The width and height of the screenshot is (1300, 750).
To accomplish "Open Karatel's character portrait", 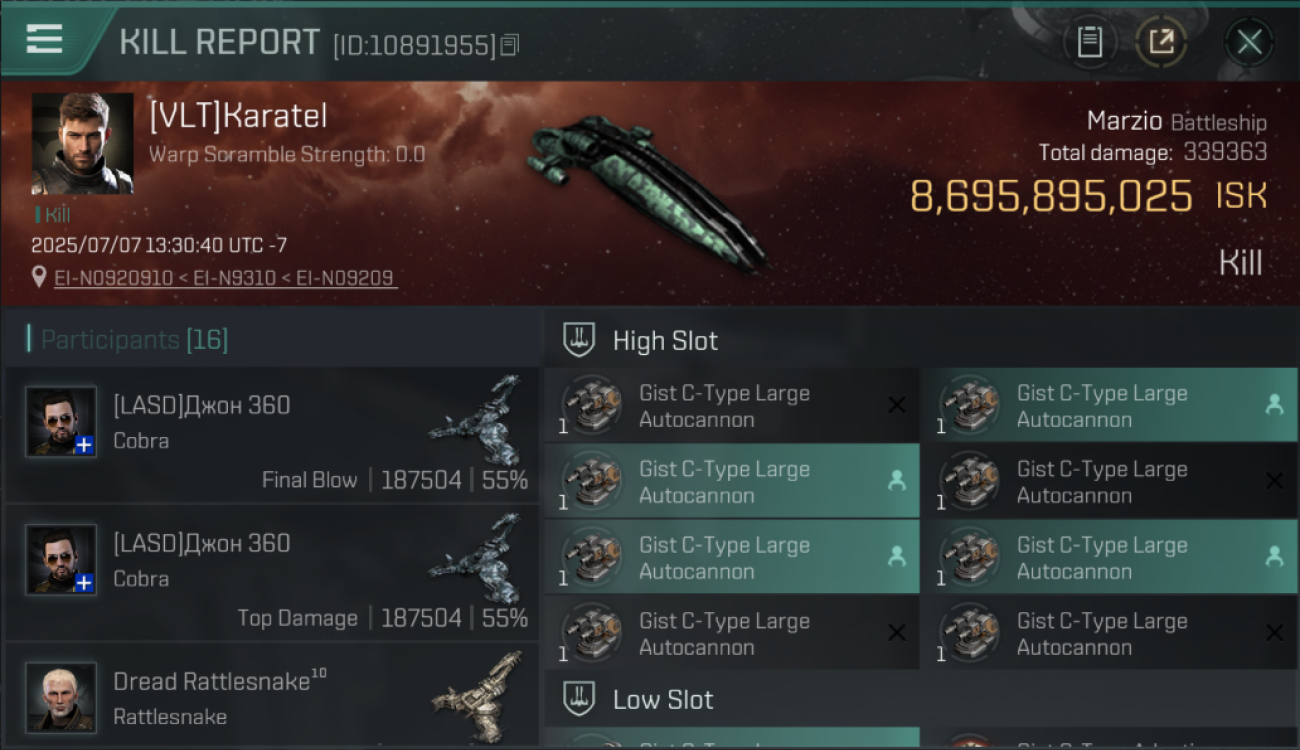I will [x=82, y=143].
